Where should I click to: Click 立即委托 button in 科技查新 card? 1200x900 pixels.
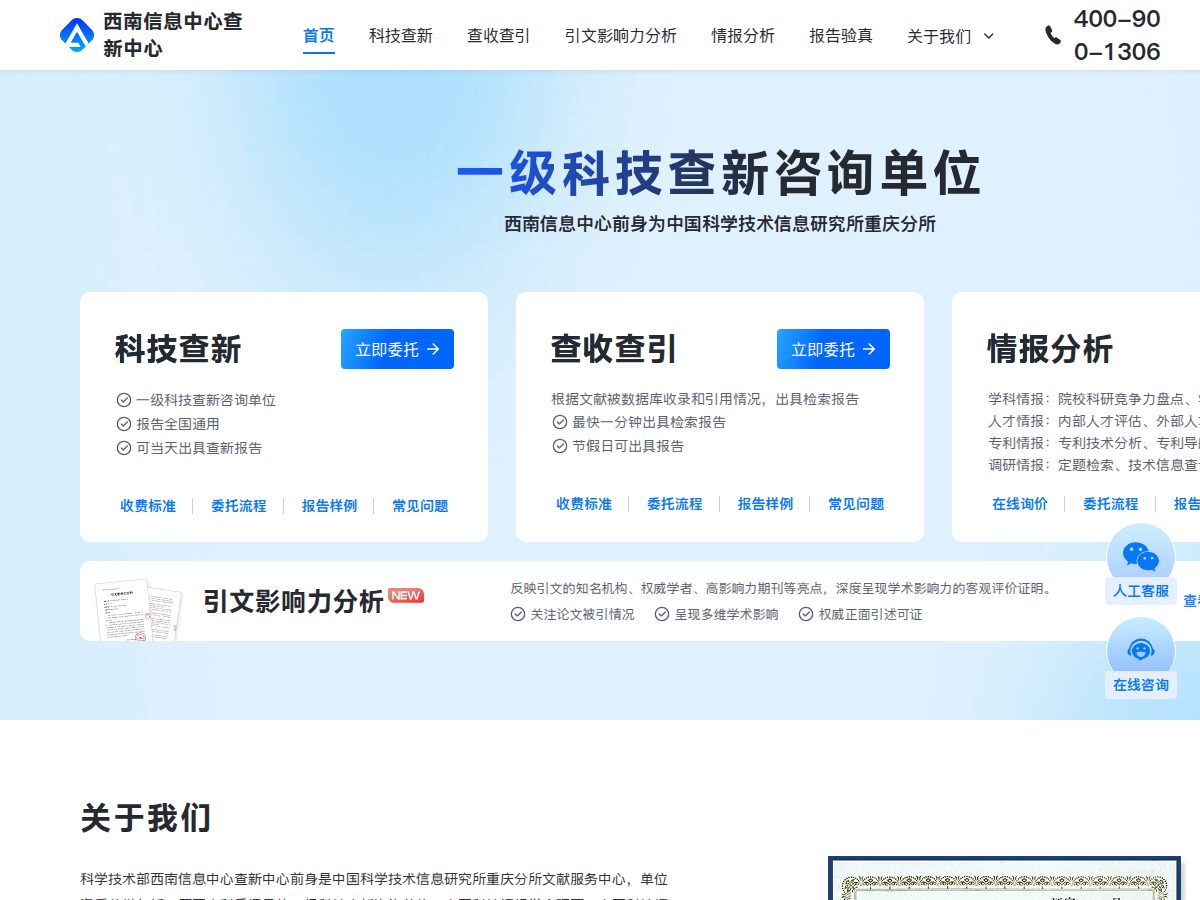tap(397, 349)
